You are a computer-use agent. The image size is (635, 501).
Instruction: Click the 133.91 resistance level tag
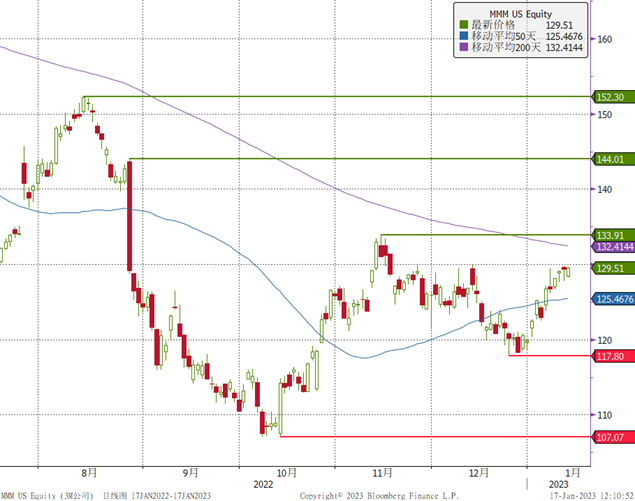click(610, 234)
